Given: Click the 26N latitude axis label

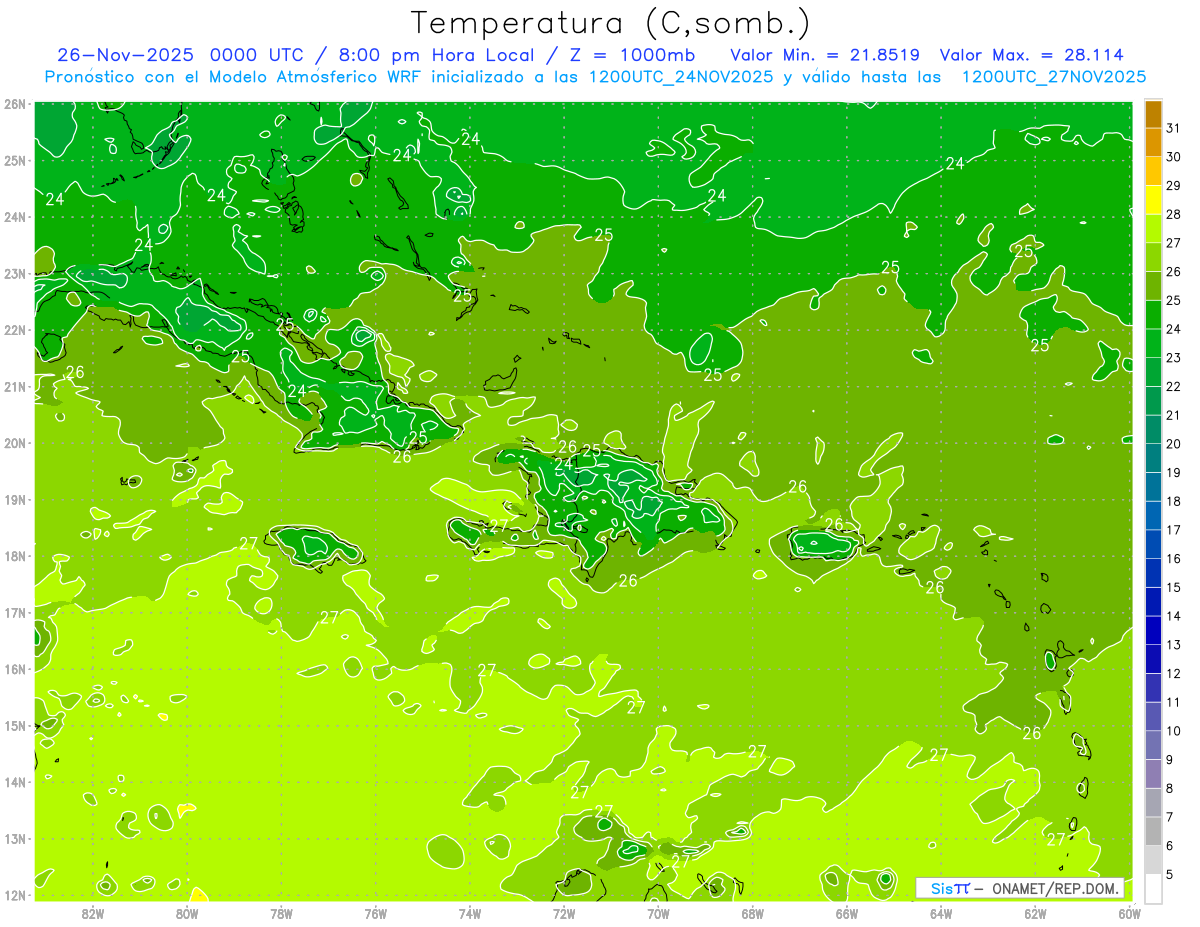Looking at the screenshot, I should pyautogui.click(x=15, y=104).
